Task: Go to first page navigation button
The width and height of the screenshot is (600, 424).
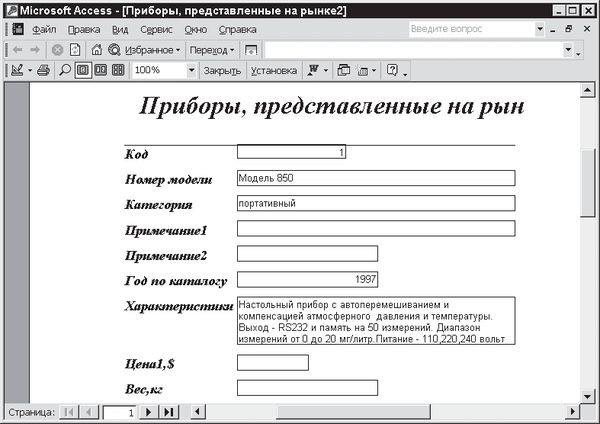Action: (x=69, y=412)
